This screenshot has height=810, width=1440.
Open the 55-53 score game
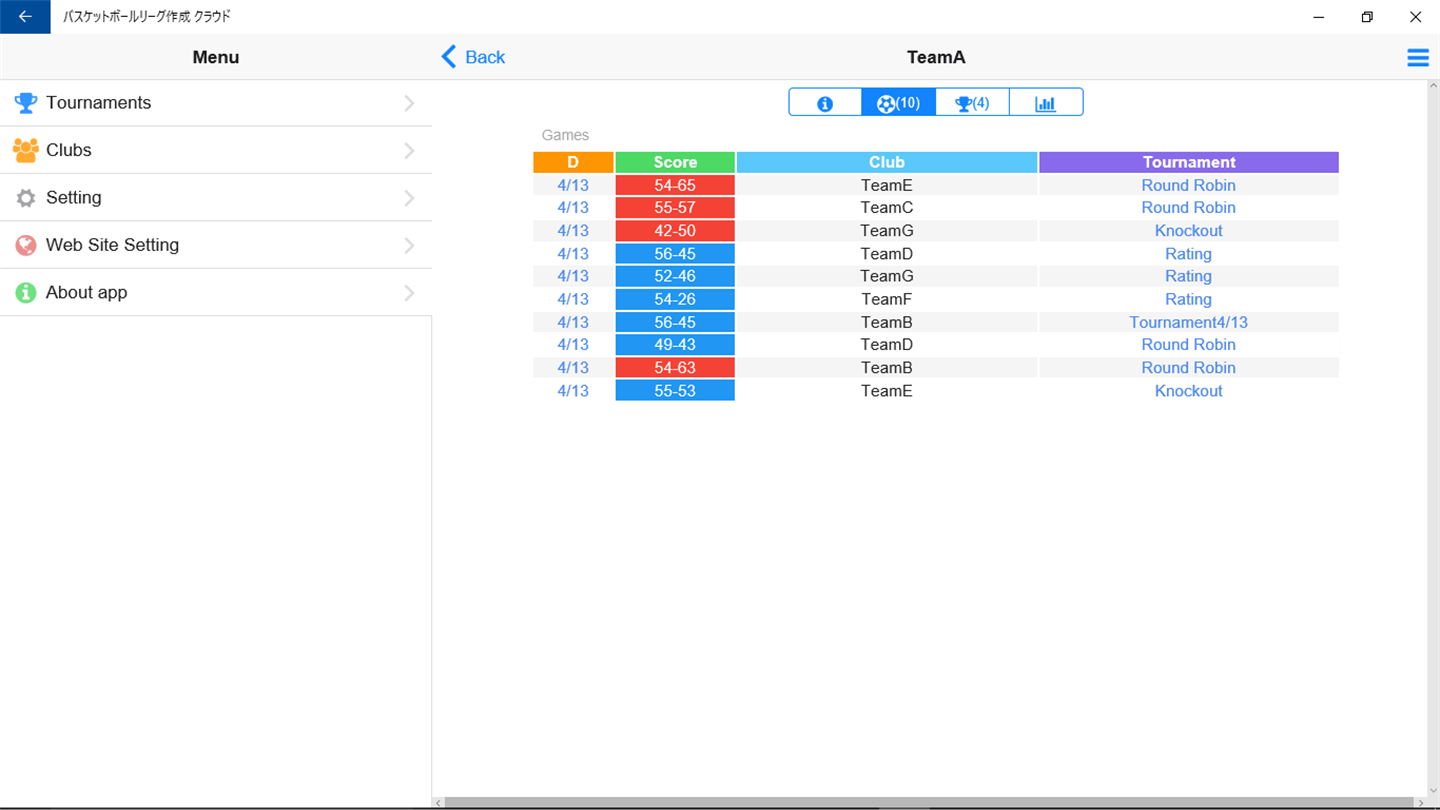(675, 391)
